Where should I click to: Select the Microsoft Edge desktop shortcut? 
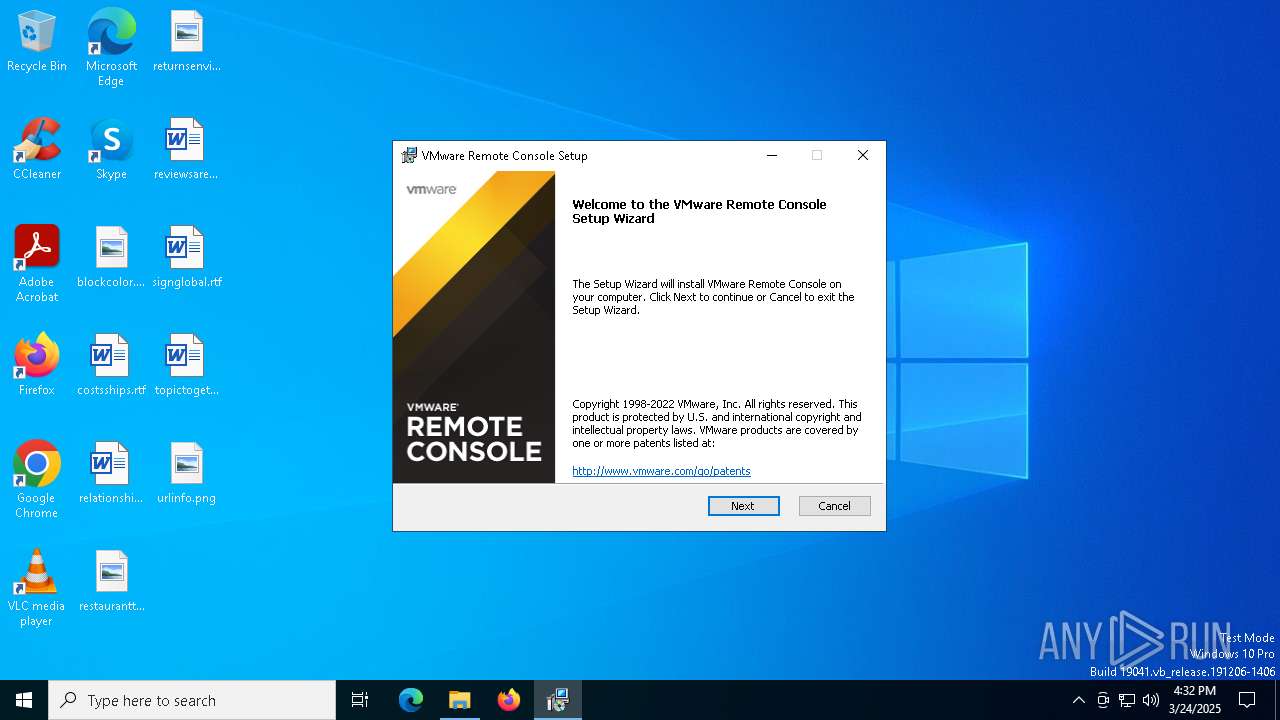[x=111, y=47]
